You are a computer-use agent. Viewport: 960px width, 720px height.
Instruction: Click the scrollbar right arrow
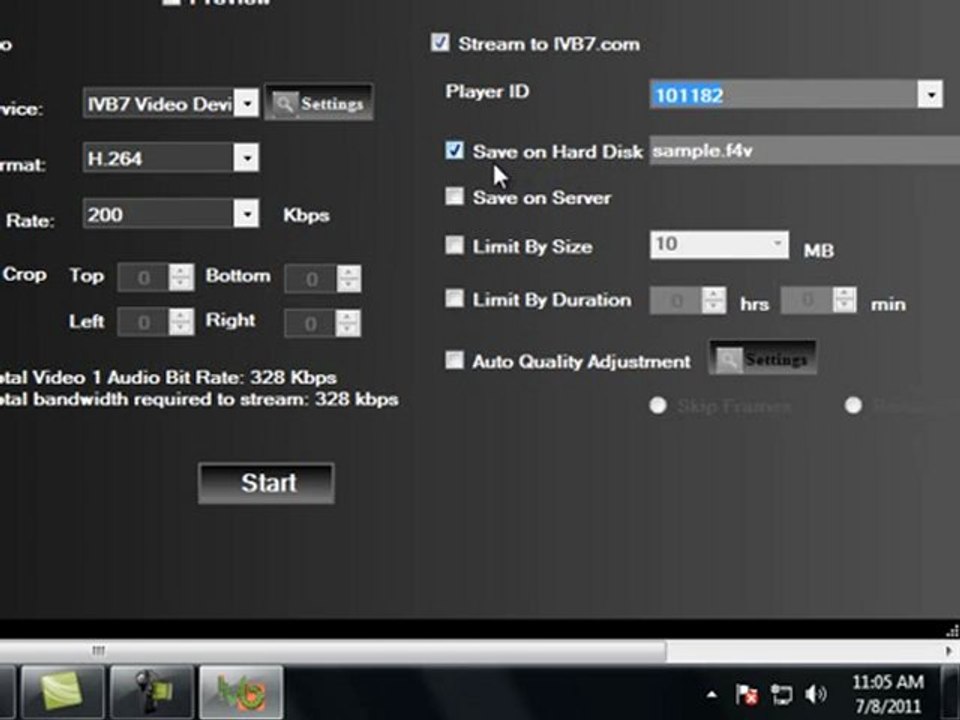pyautogui.click(x=950, y=650)
